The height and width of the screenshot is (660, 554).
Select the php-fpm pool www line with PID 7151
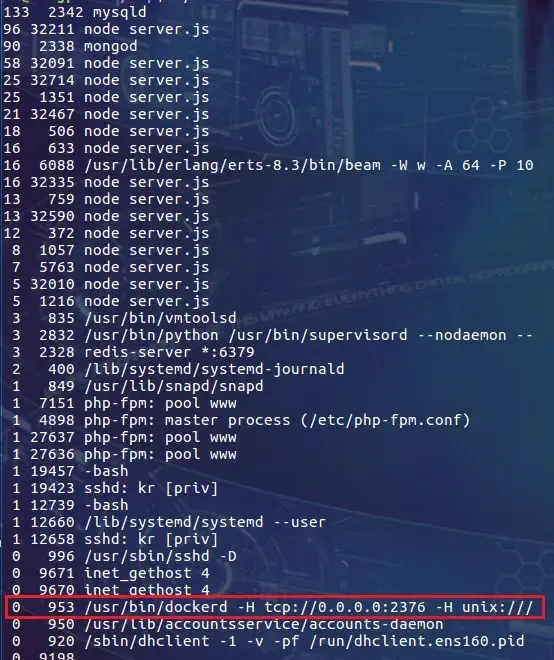124,403
